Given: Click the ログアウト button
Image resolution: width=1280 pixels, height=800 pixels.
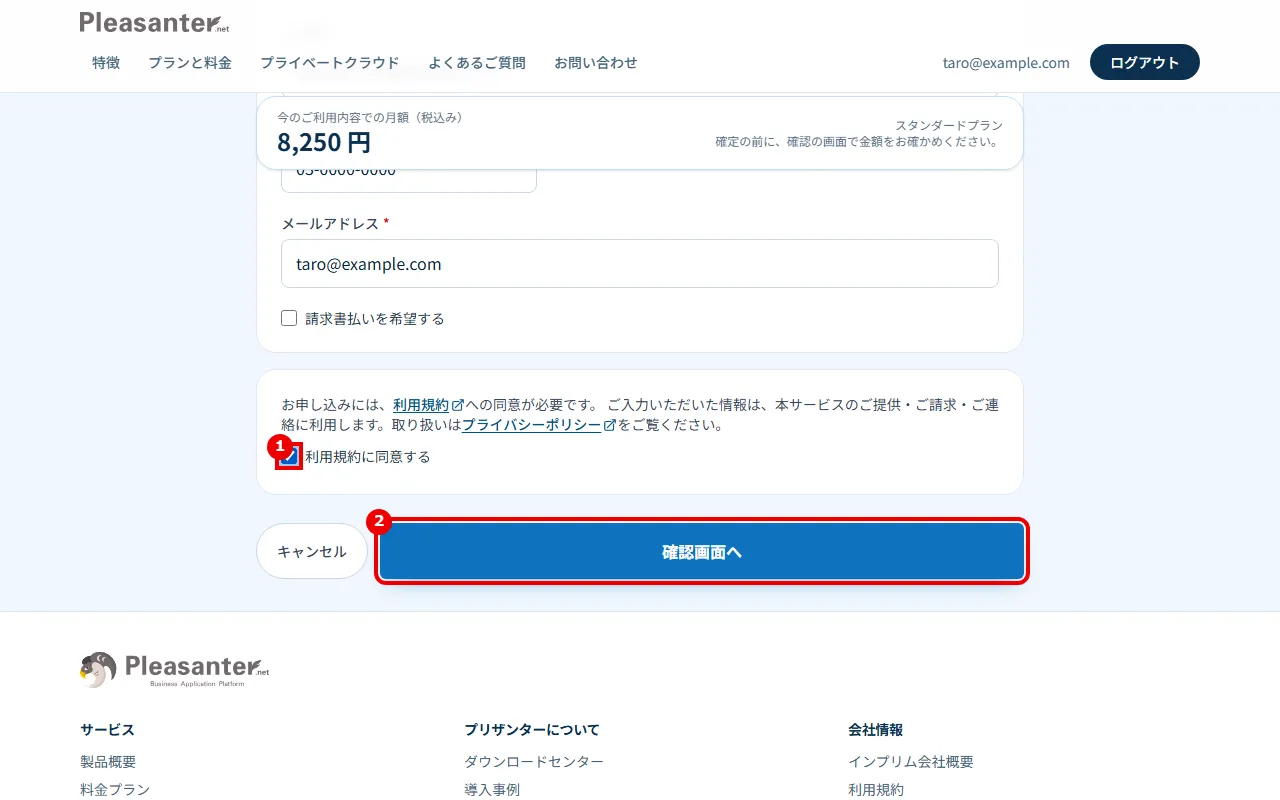Looking at the screenshot, I should [x=1145, y=62].
